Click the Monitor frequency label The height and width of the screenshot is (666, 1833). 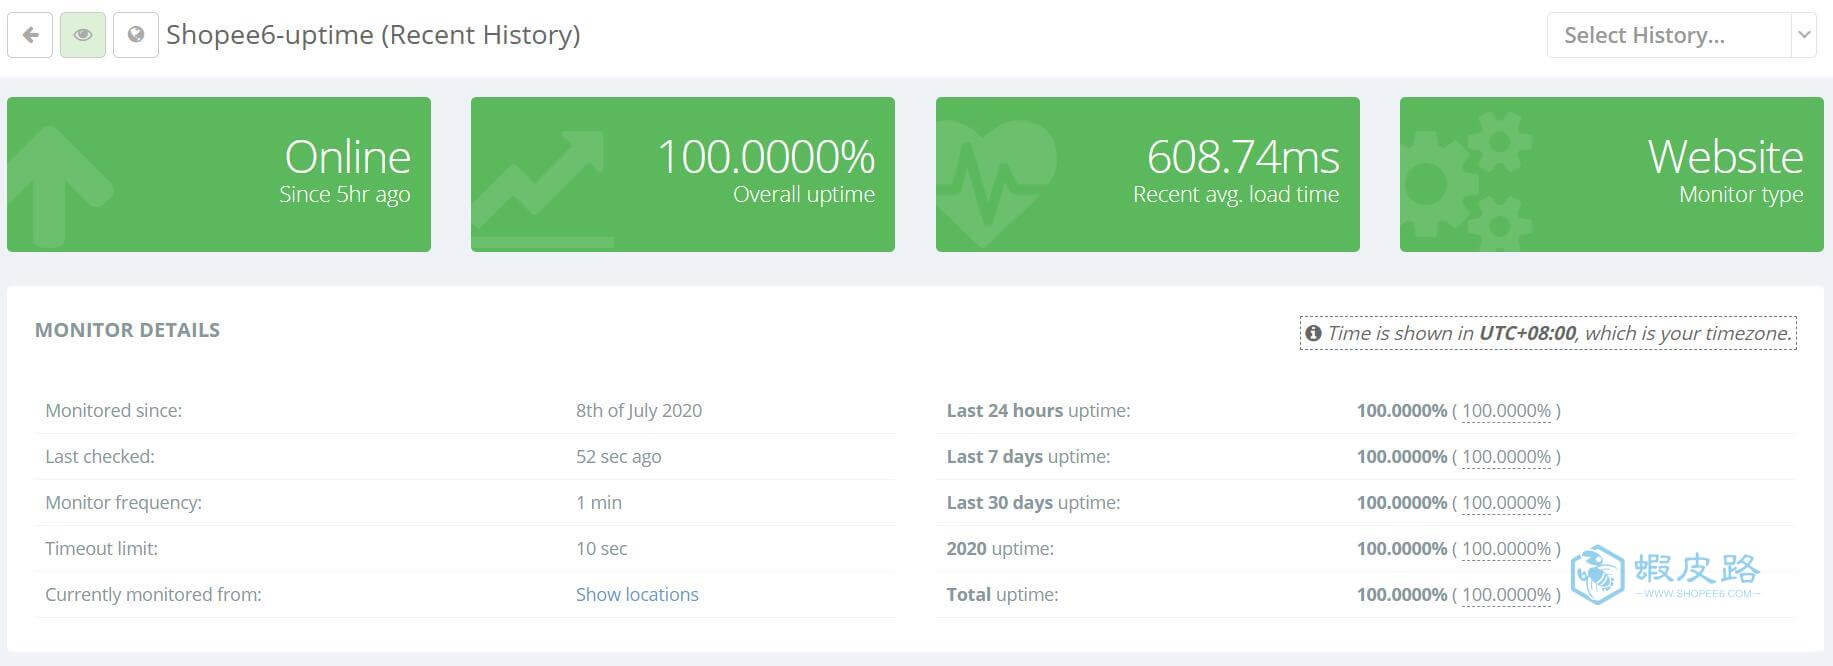pos(123,502)
